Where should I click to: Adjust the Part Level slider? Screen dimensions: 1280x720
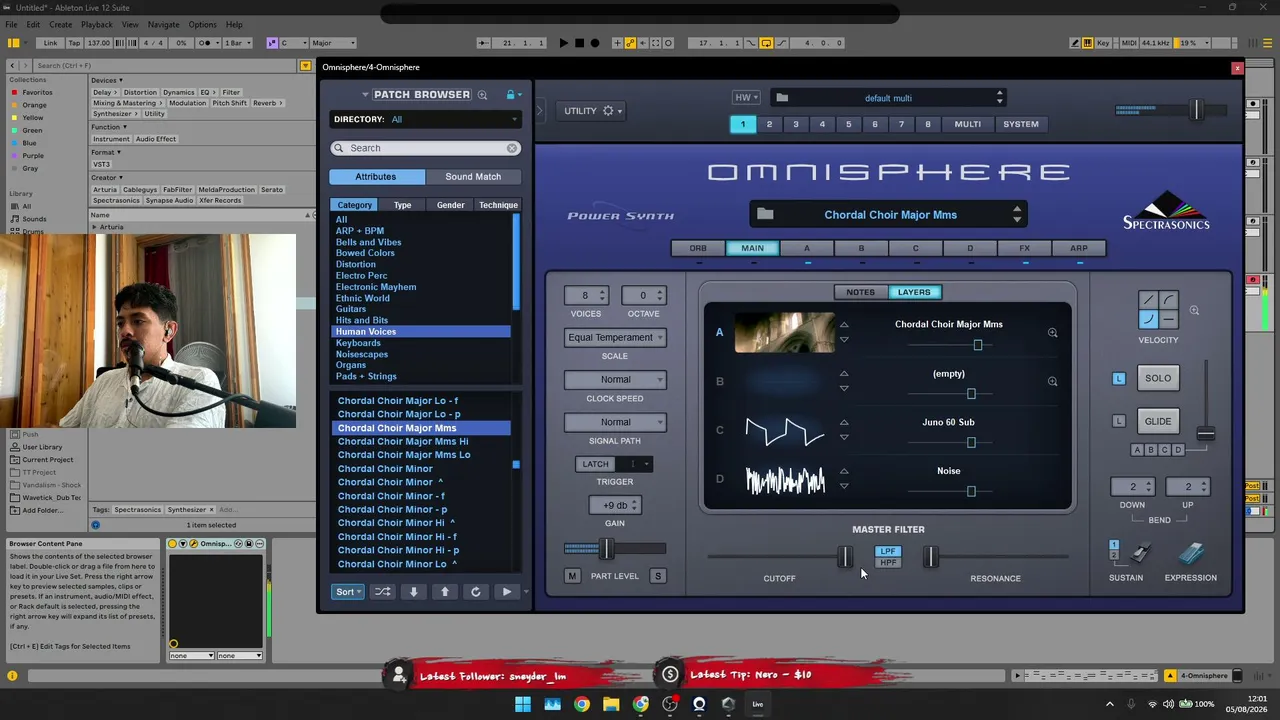click(606, 548)
